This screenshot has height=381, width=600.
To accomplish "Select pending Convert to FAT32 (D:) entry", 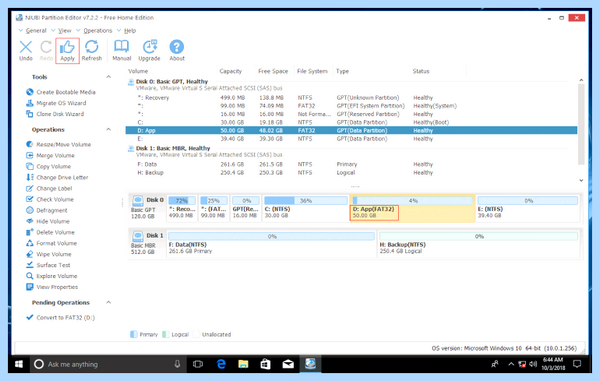I will (x=60, y=318).
